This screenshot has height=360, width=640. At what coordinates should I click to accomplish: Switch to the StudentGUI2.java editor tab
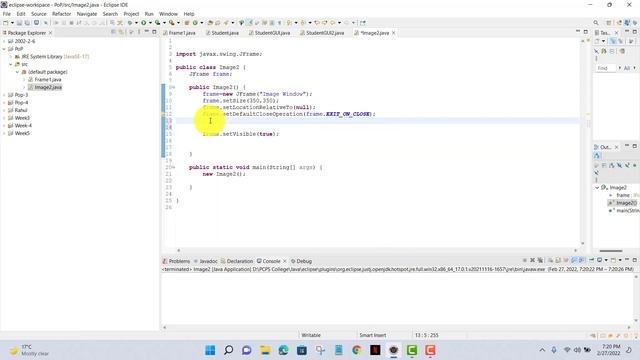click(322, 33)
